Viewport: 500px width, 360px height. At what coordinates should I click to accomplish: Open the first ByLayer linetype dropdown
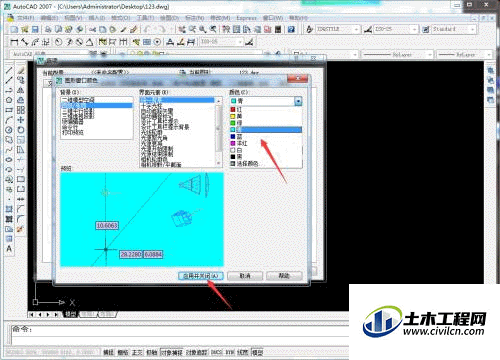pos(430,54)
